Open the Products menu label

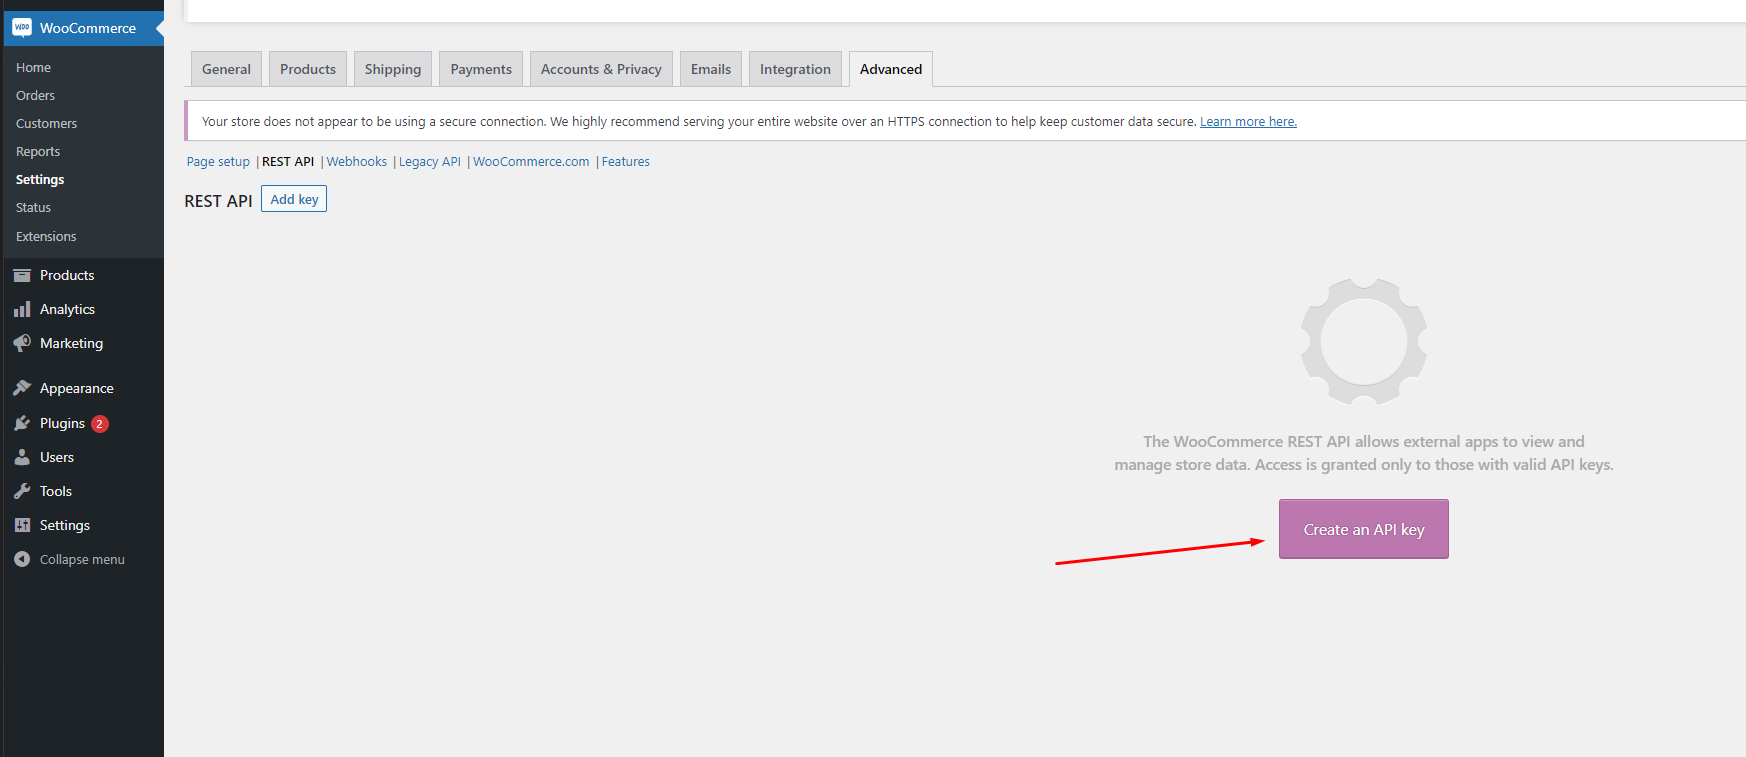(x=67, y=275)
